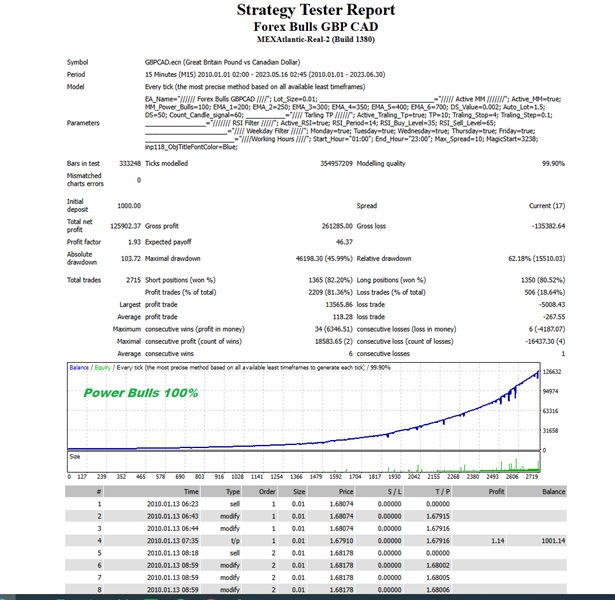
Task: Click the Type column header
Action: point(232,492)
